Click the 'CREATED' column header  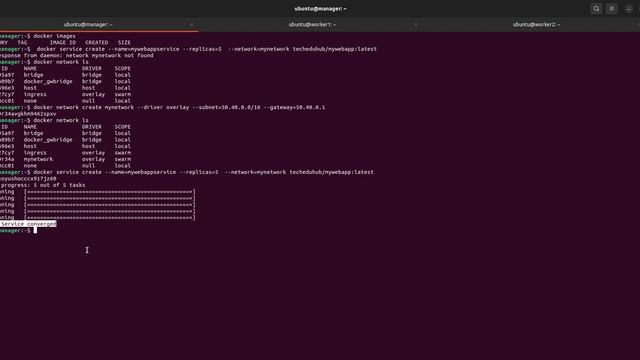click(97, 42)
